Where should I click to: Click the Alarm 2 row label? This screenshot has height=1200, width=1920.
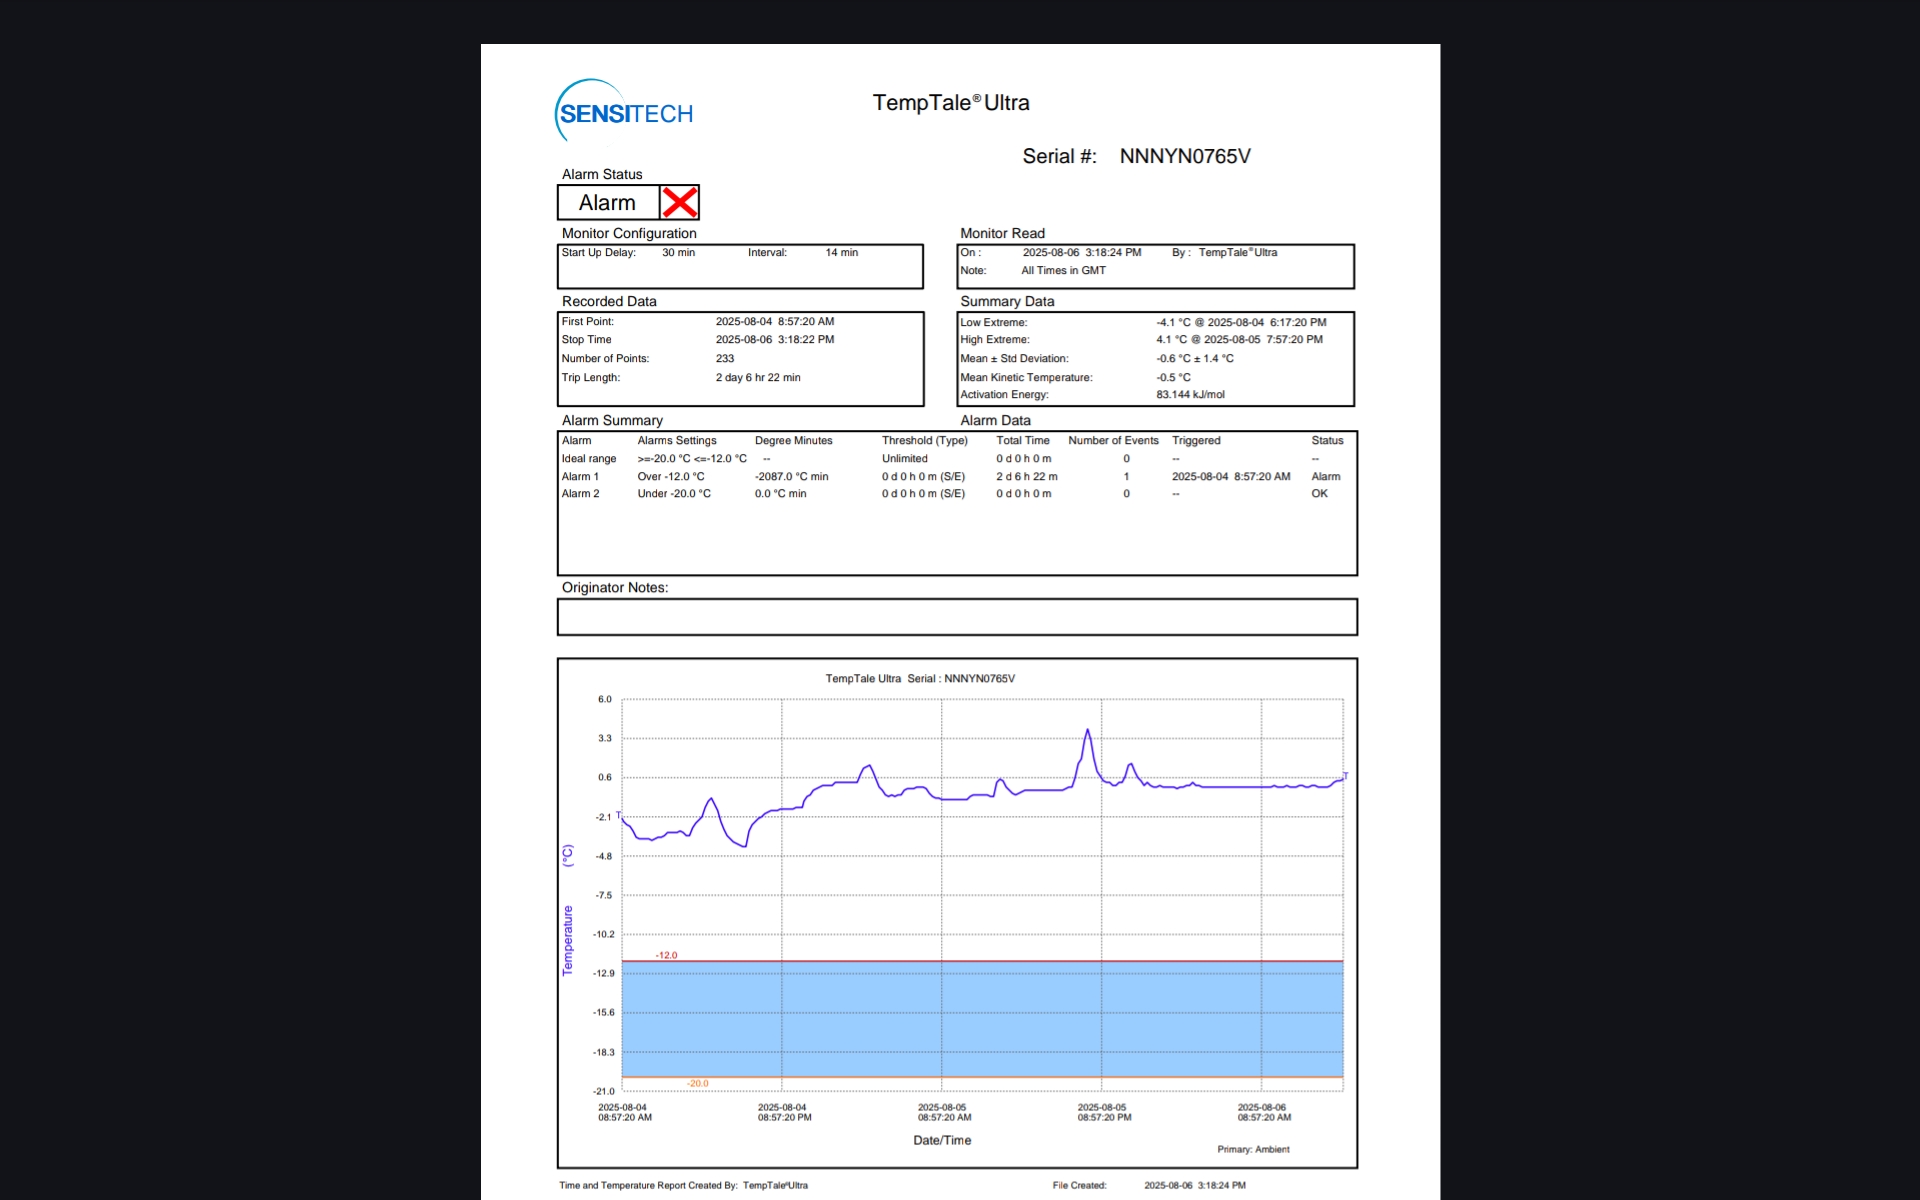[x=580, y=494]
